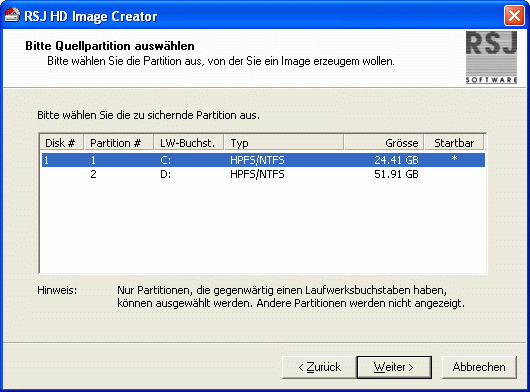Cancel the wizard with Abbrechen
This screenshot has height=392, width=530.
point(479,367)
